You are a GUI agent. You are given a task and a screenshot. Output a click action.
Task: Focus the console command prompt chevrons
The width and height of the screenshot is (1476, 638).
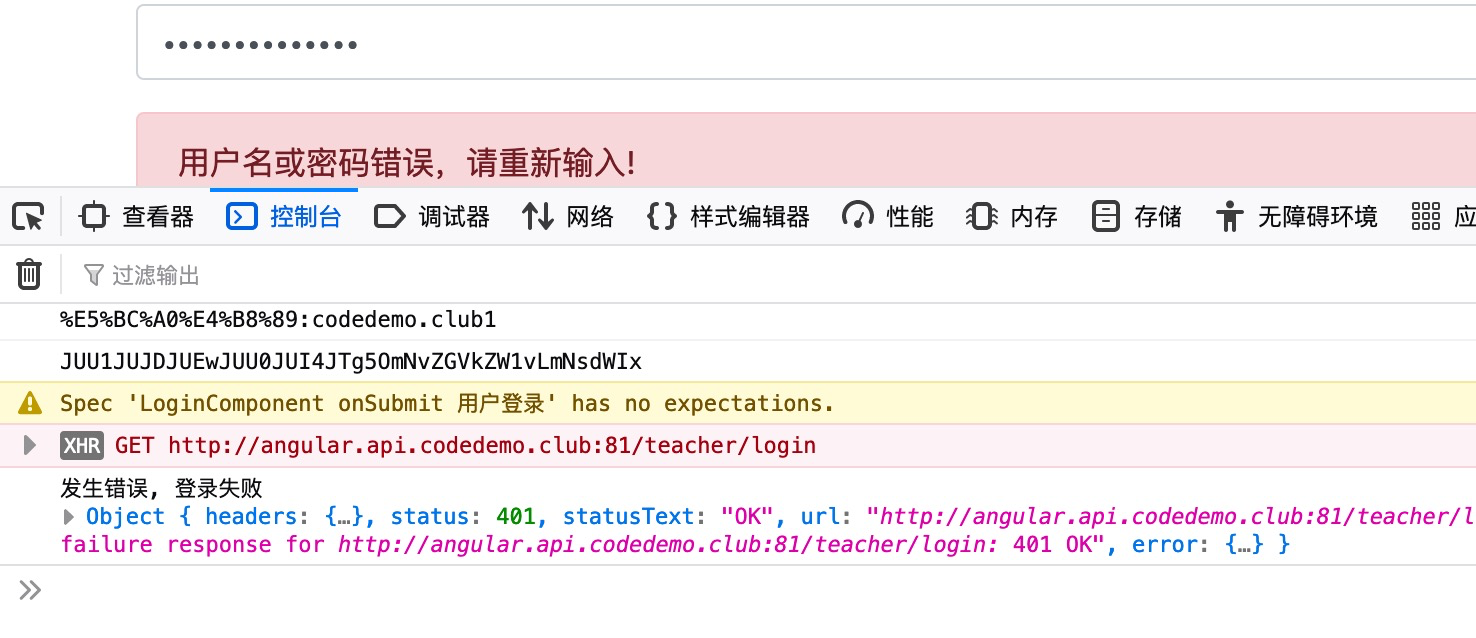click(x=30, y=590)
